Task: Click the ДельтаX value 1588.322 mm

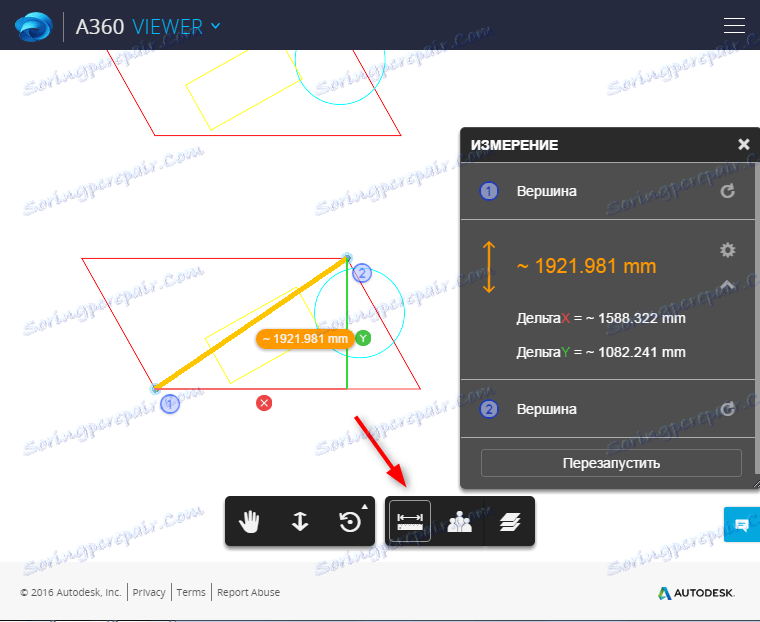Action: point(642,318)
